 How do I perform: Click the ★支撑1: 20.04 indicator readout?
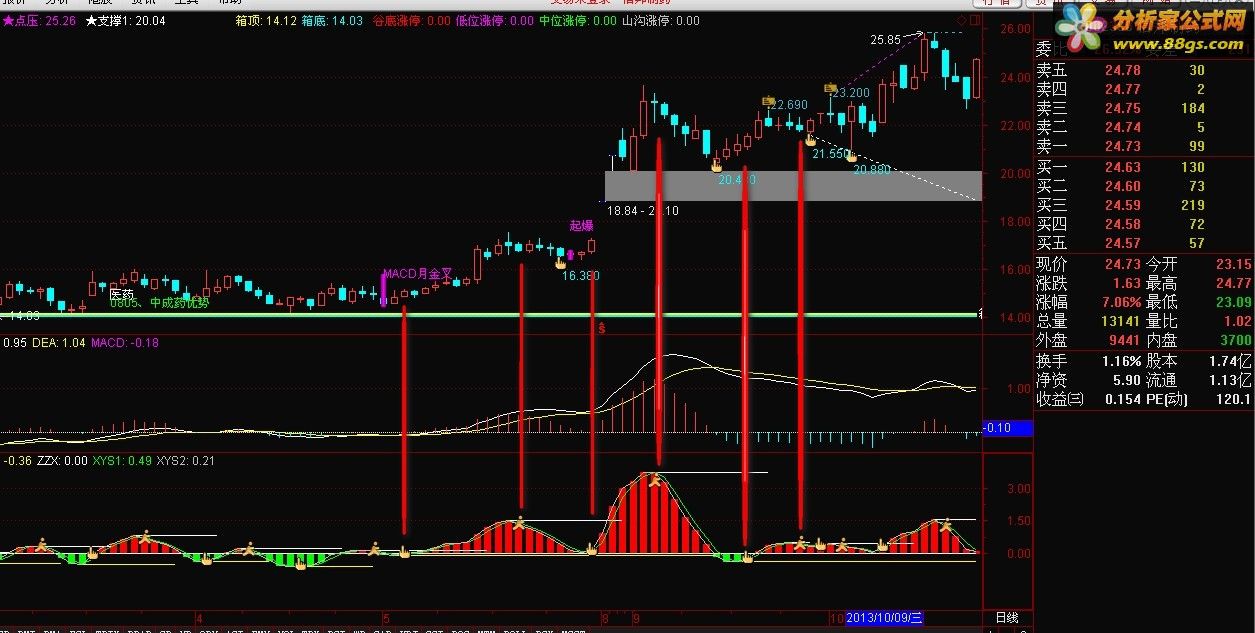[126, 20]
